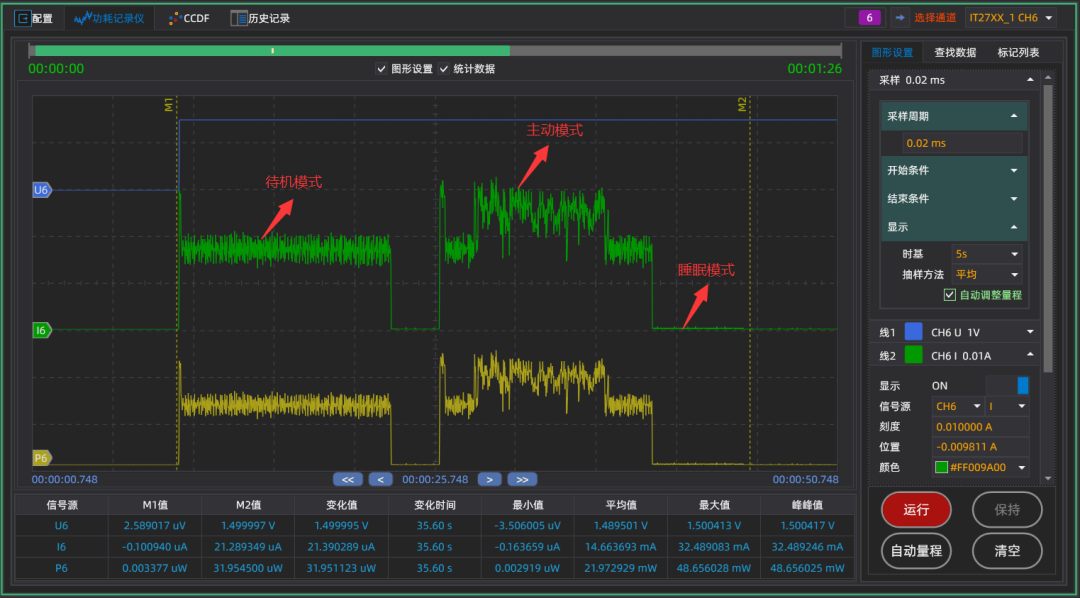Image resolution: width=1080 pixels, height=598 pixels.
Task: Select the P6 power channel marker
Action: [42, 458]
